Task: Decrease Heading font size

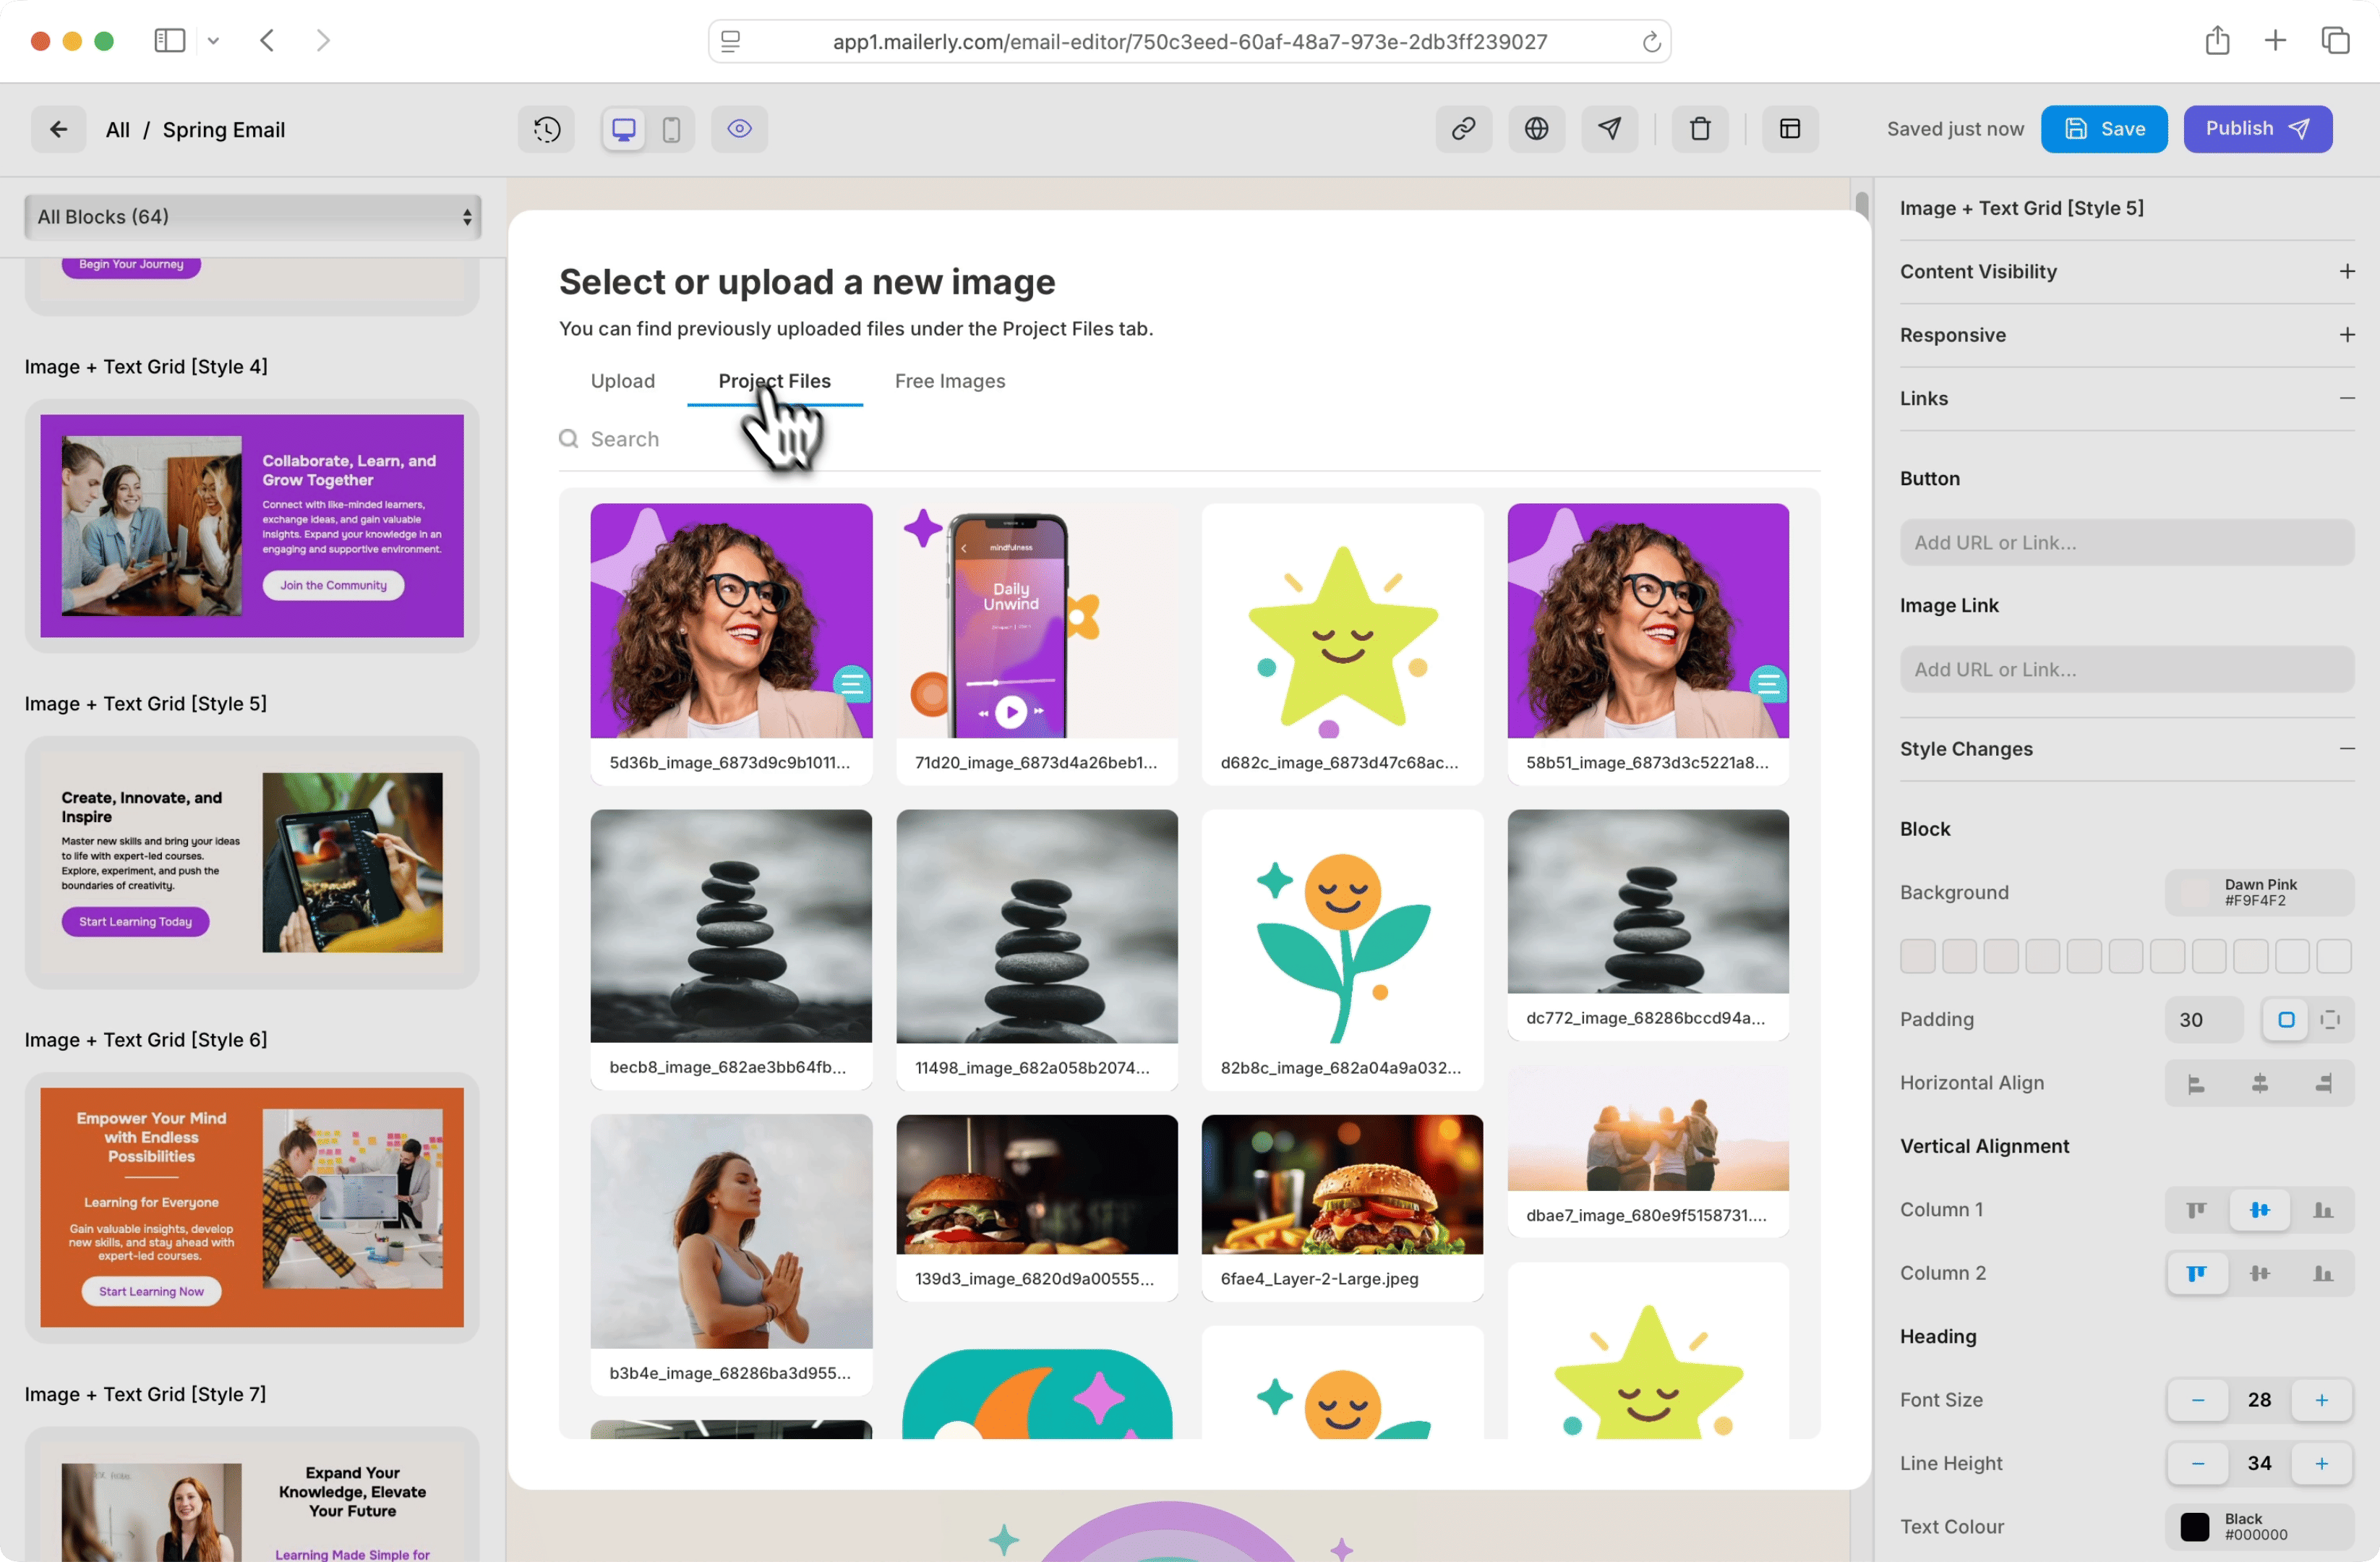Action: tap(2197, 1400)
